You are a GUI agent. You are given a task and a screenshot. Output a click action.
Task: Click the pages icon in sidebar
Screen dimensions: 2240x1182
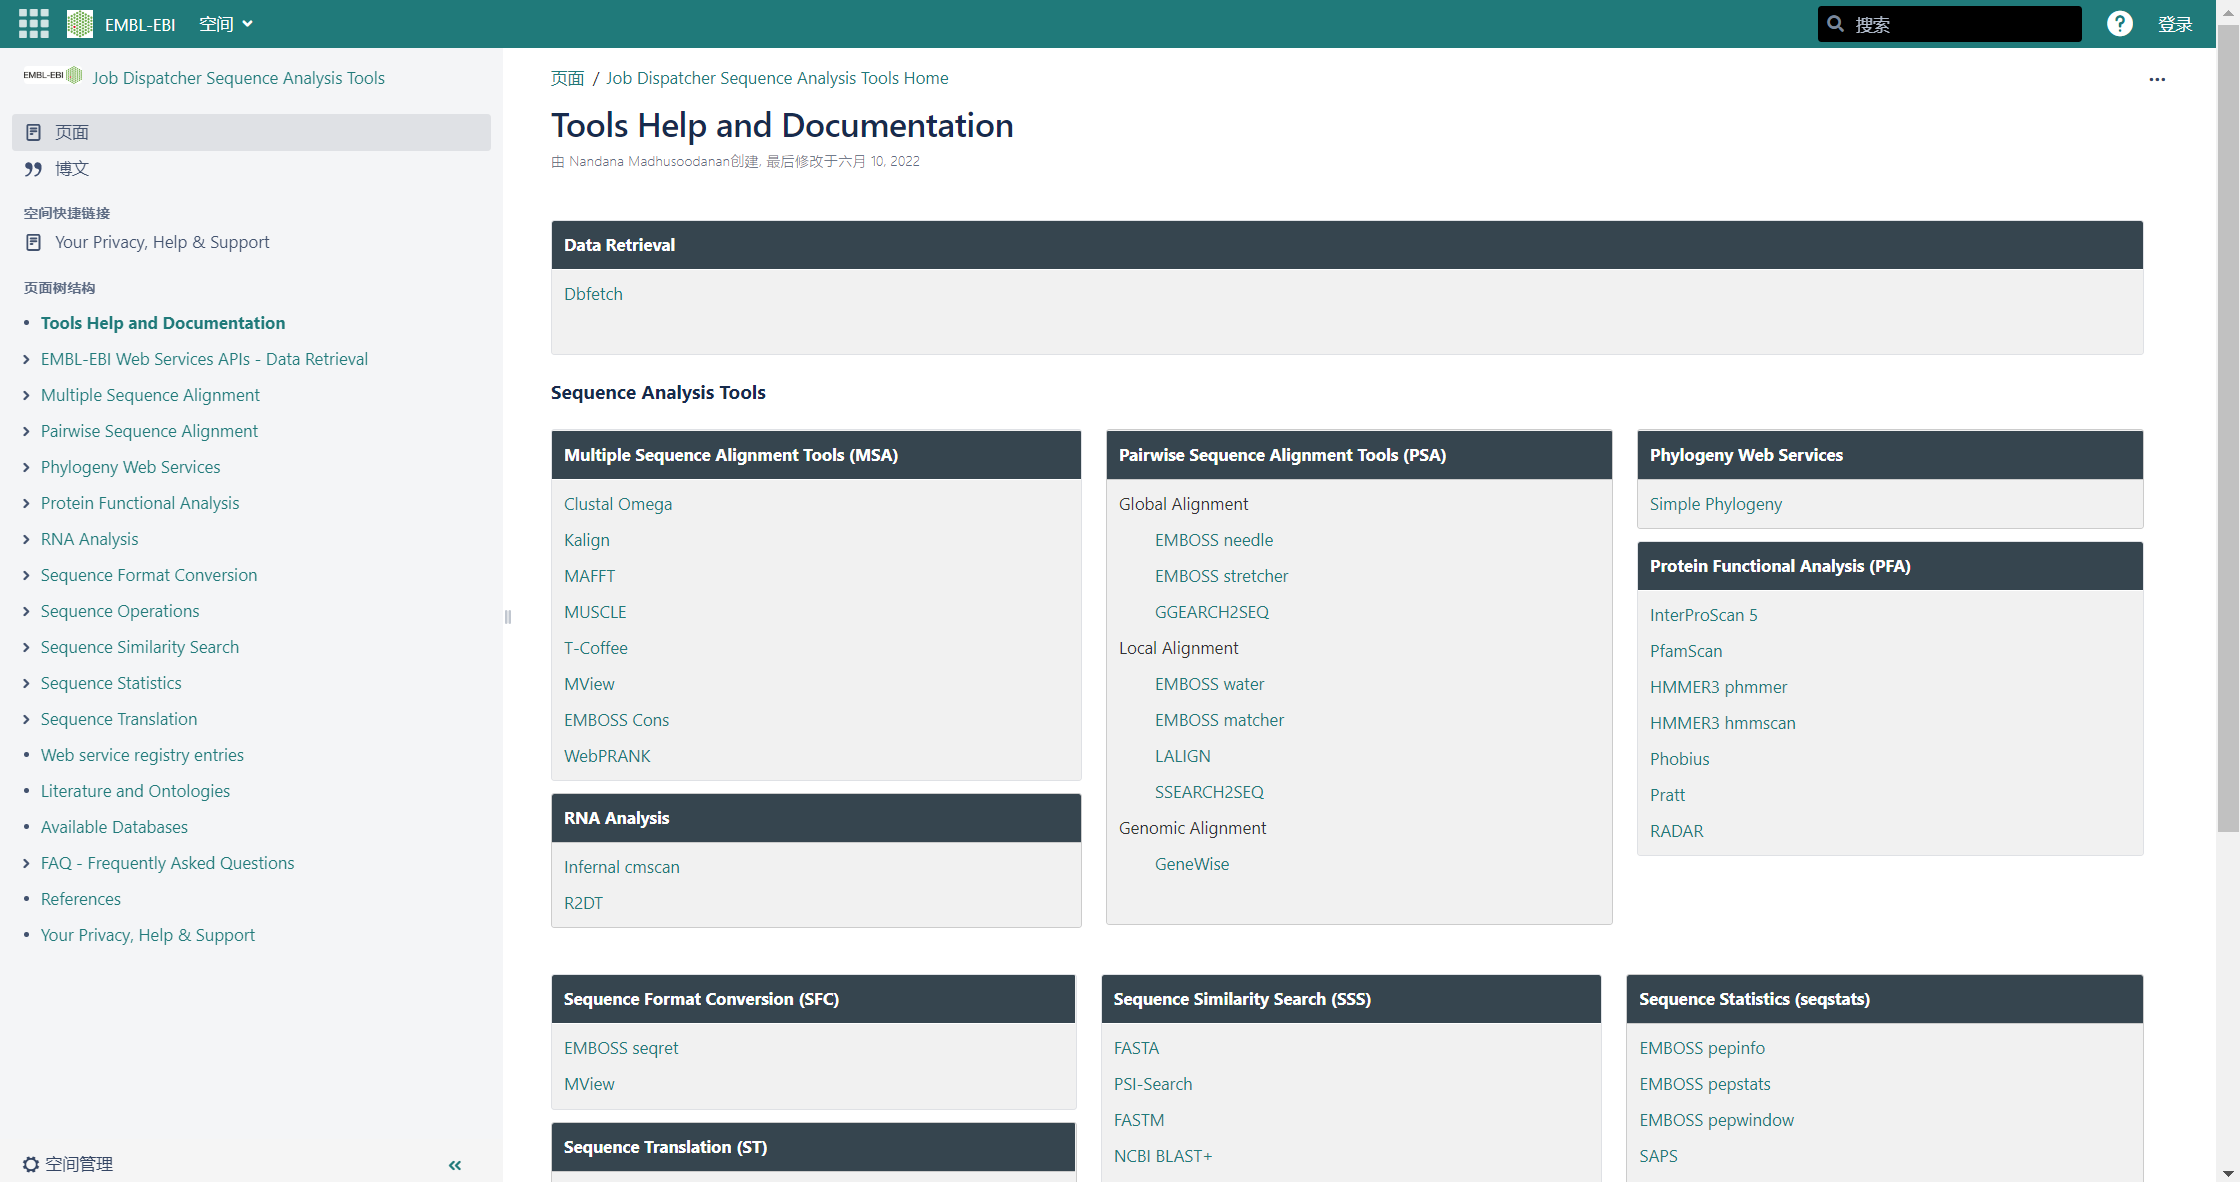[33, 132]
